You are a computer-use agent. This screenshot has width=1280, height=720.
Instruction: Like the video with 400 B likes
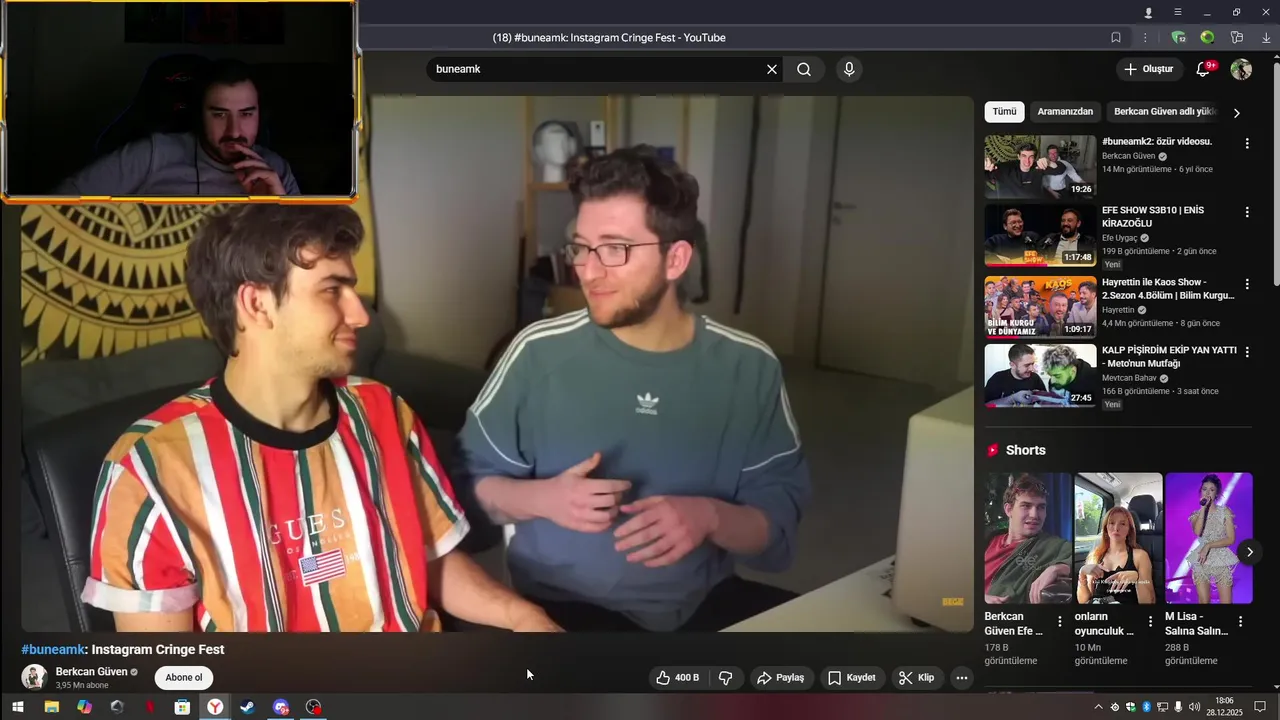(677, 678)
